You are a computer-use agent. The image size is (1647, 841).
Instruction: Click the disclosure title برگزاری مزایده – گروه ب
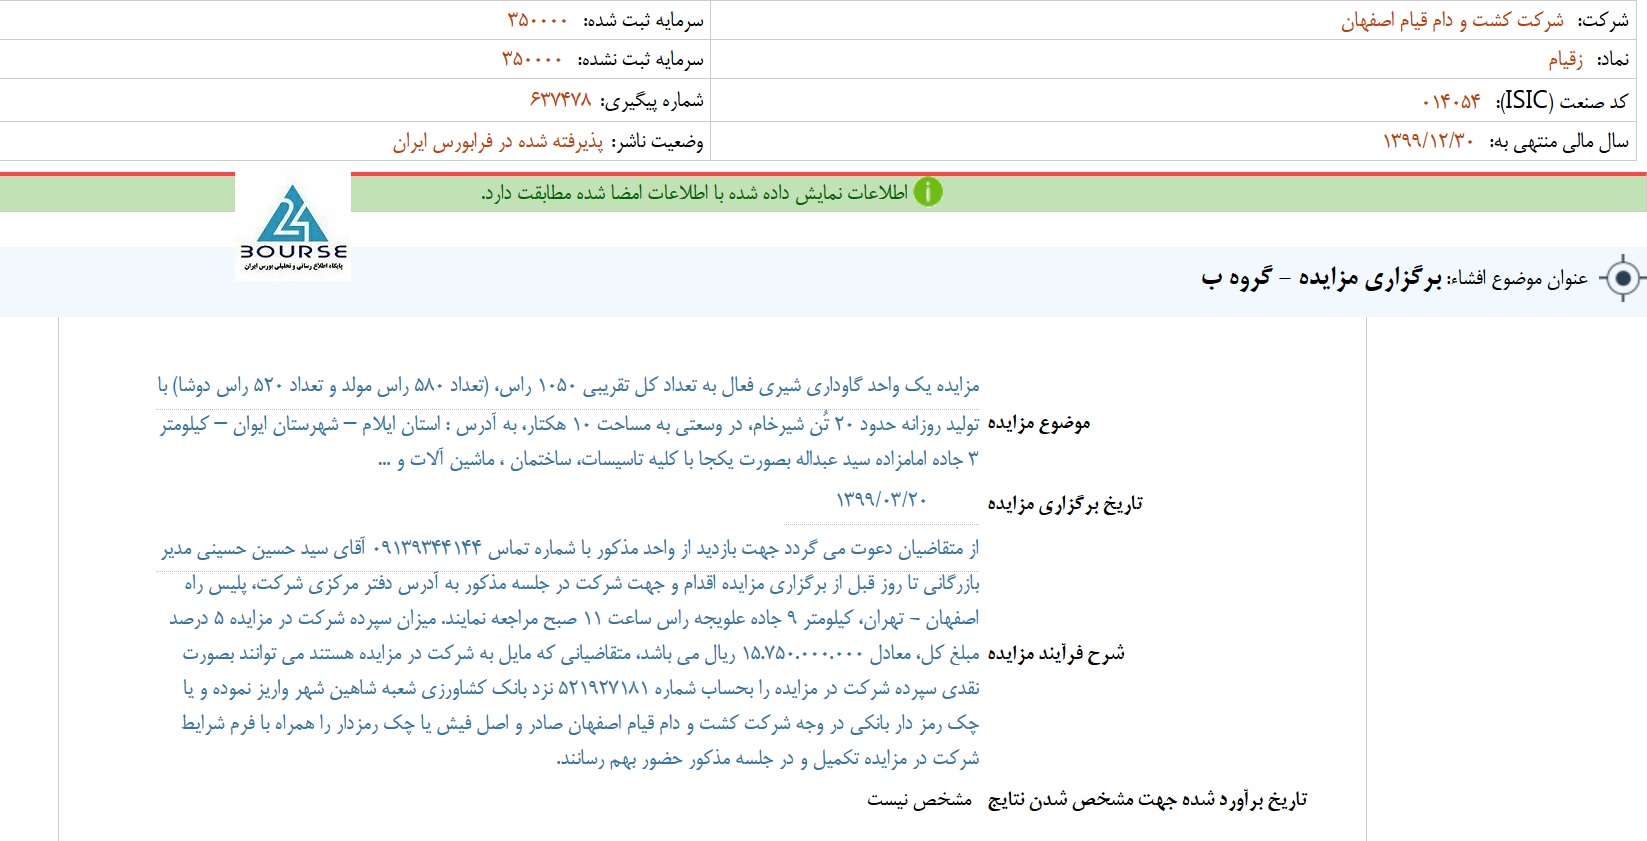tap(1321, 278)
